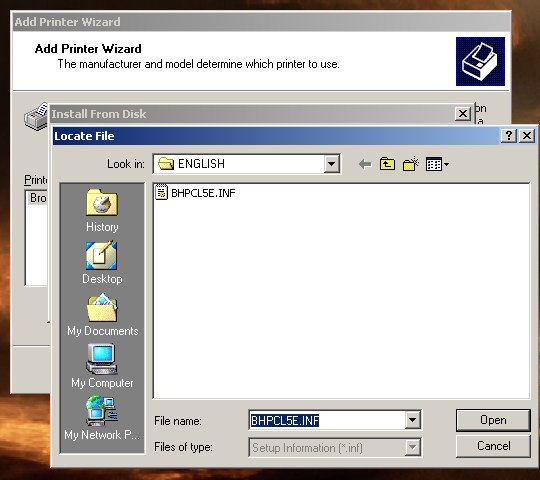Expand the Files of type dropdown
540x480 pixels.
tap(412, 448)
